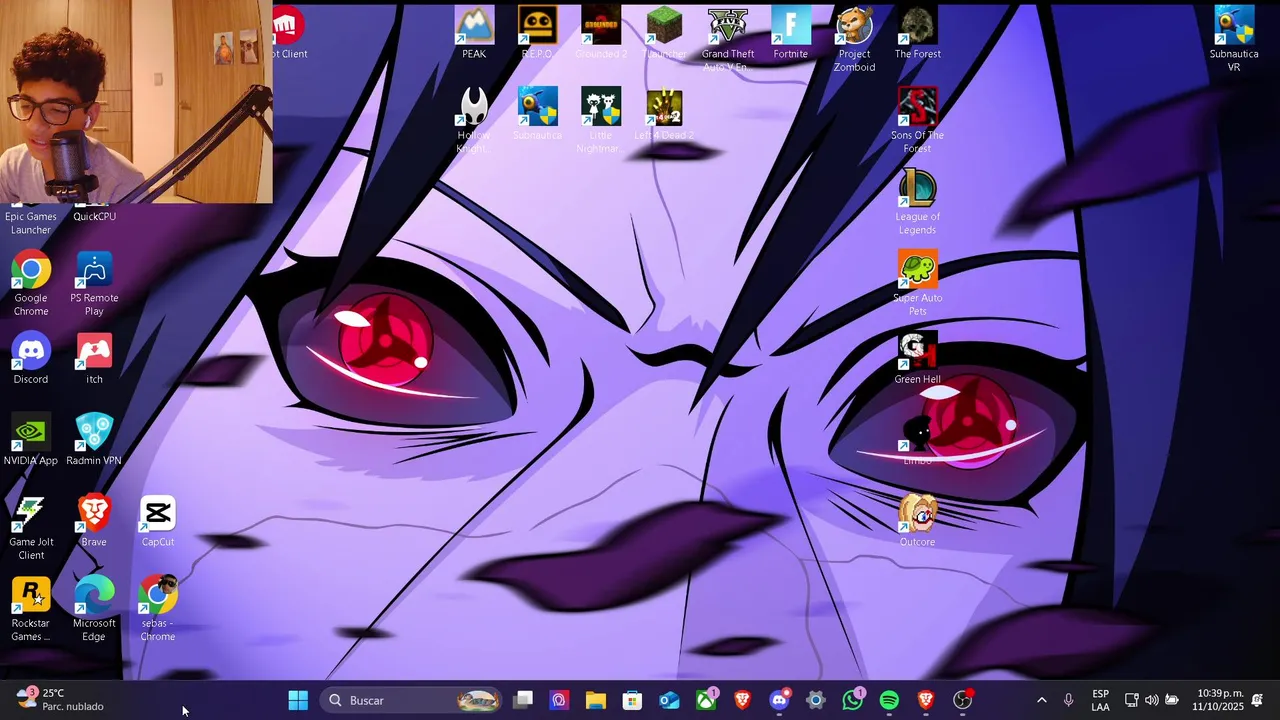Open the volume speaker tray icon
Image resolution: width=1280 pixels, height=720 pixels.
[1151, 700]
